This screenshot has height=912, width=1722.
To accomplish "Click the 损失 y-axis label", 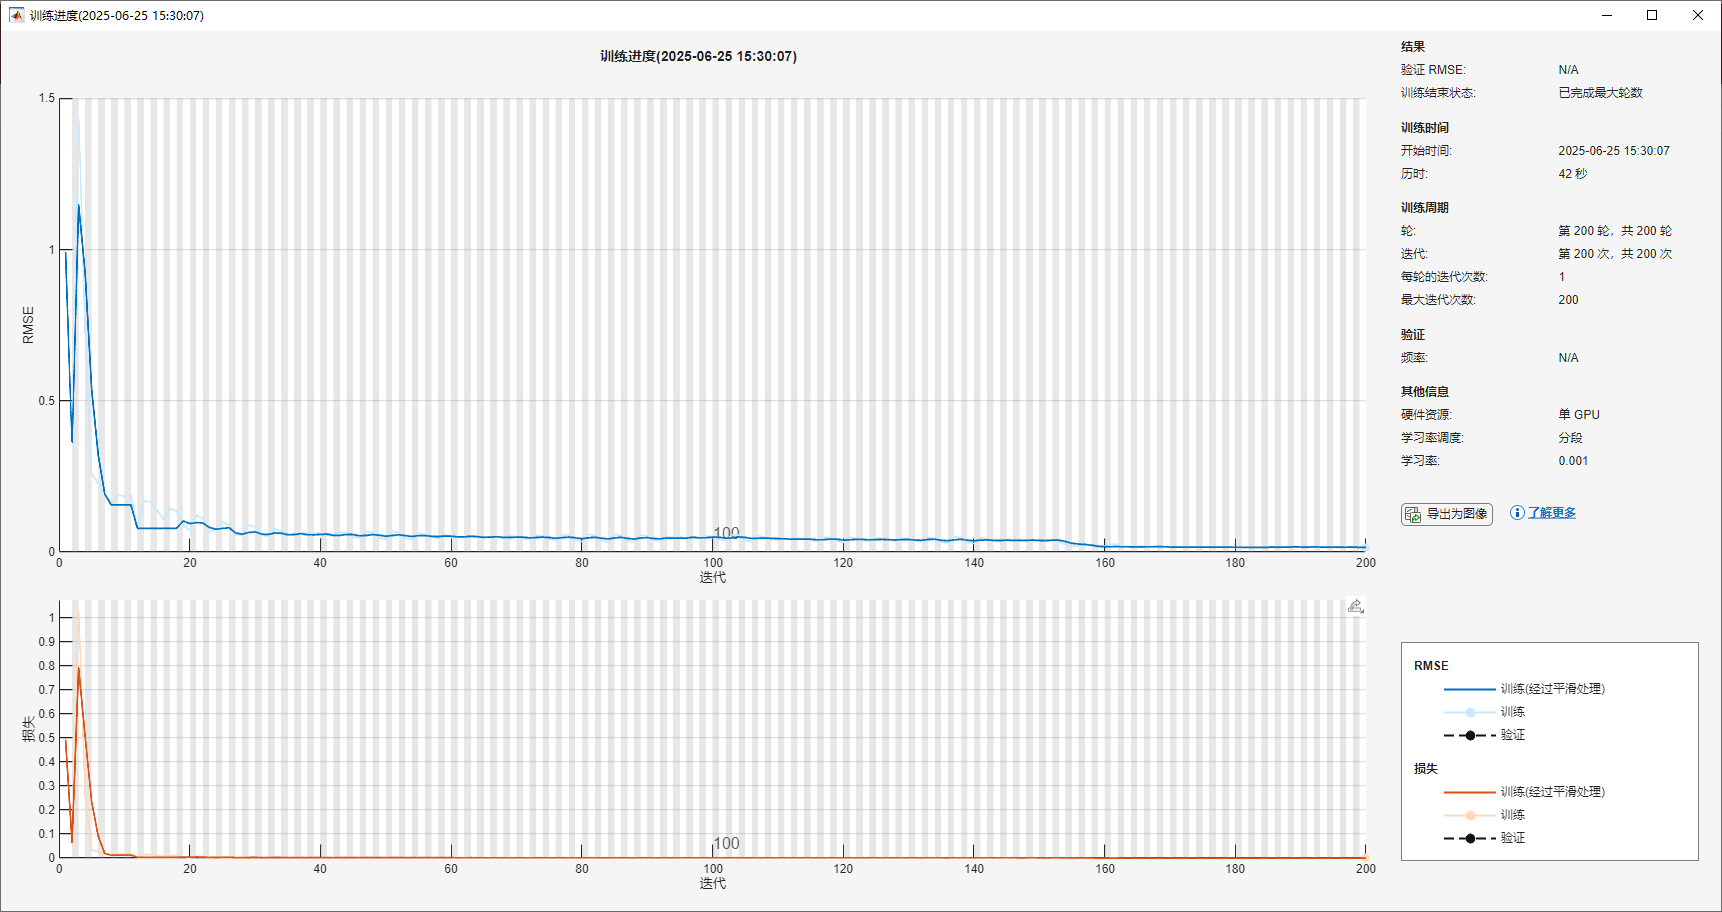I will [28, 729].
